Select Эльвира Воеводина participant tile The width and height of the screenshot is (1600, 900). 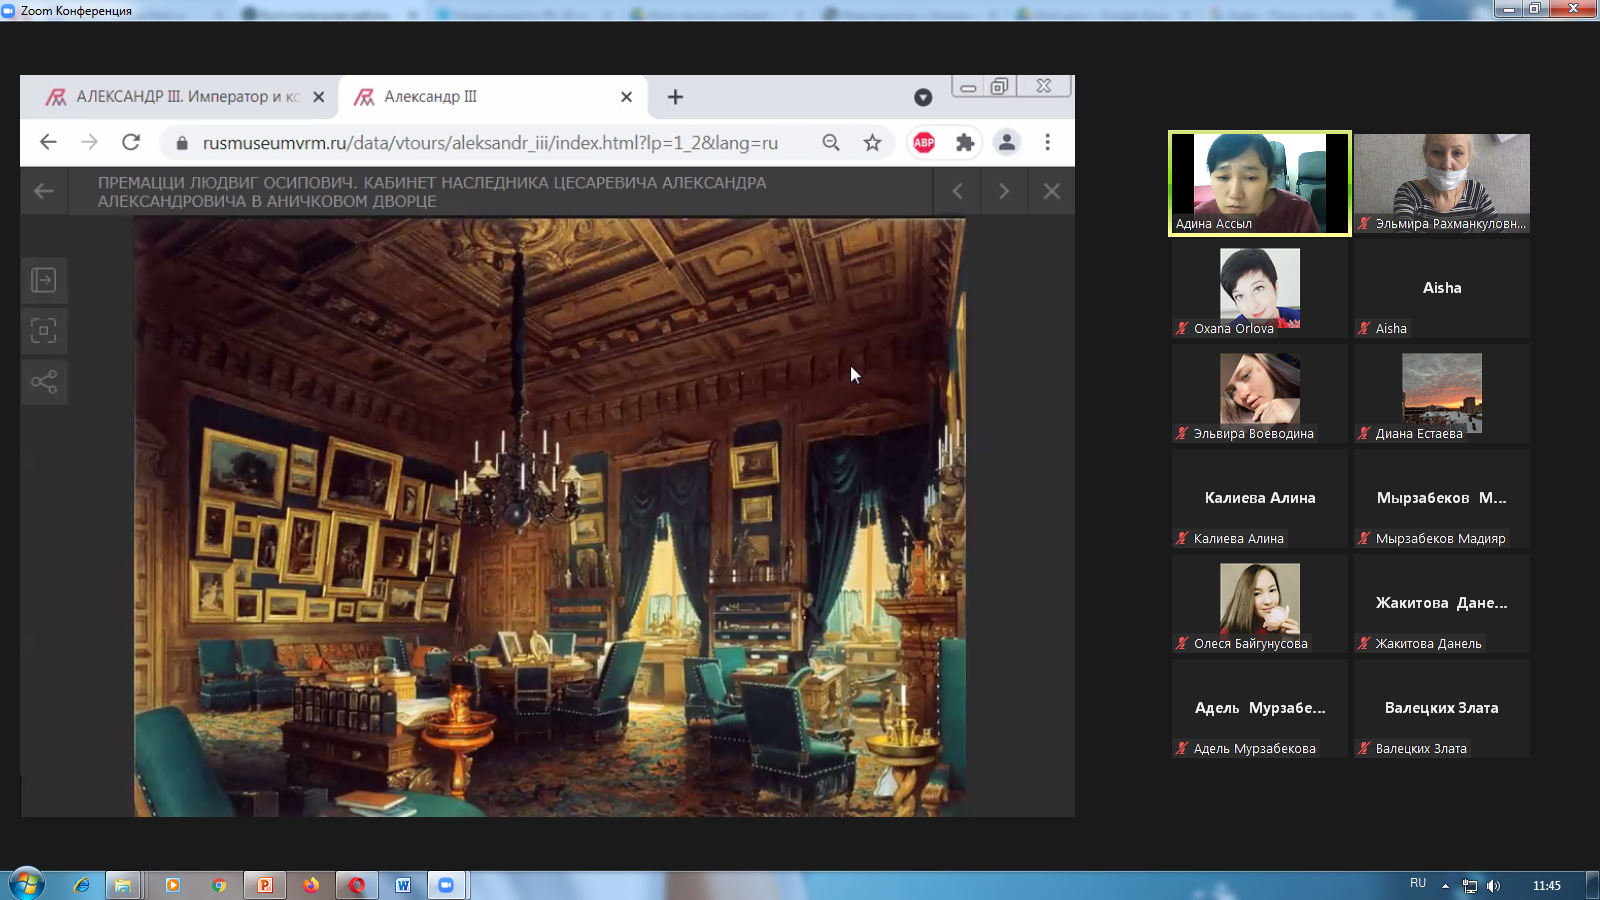coord(1260,394)
